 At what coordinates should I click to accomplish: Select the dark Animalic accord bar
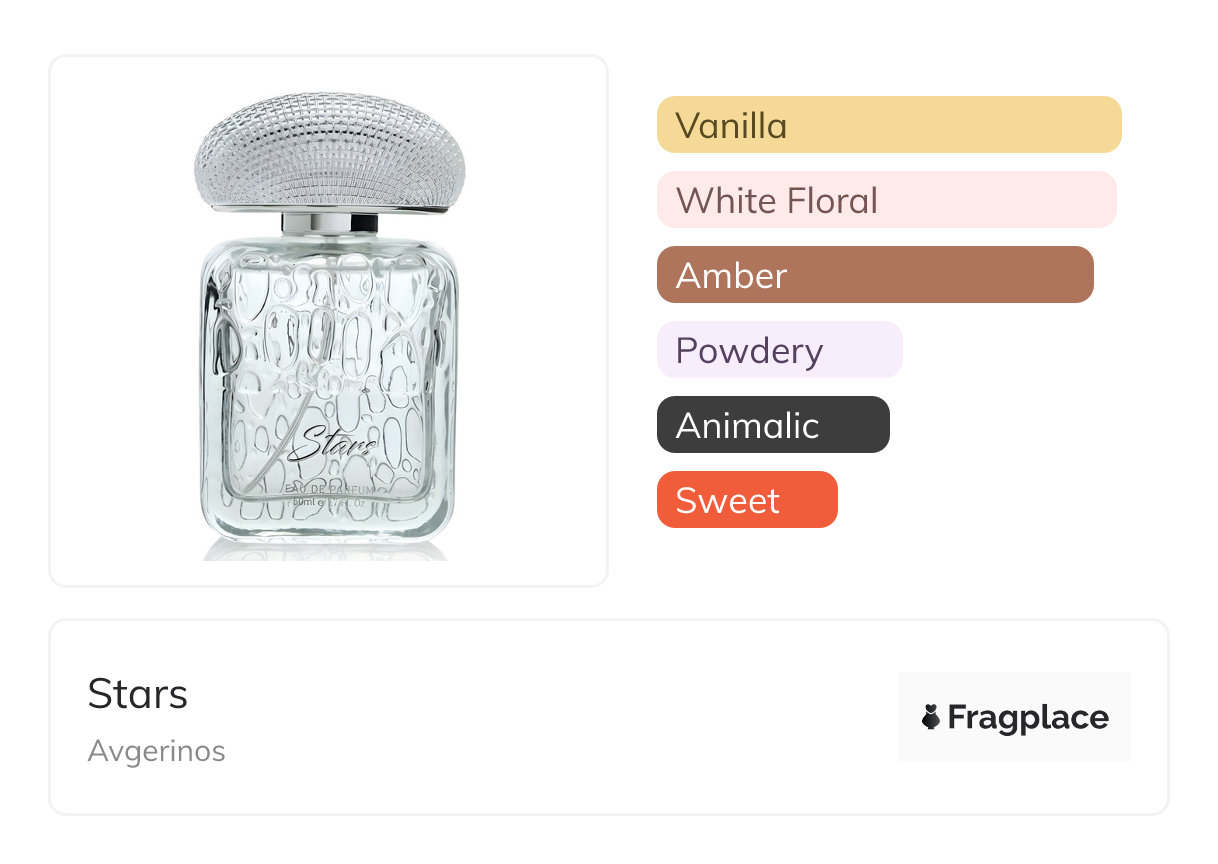tap(772, 425)
